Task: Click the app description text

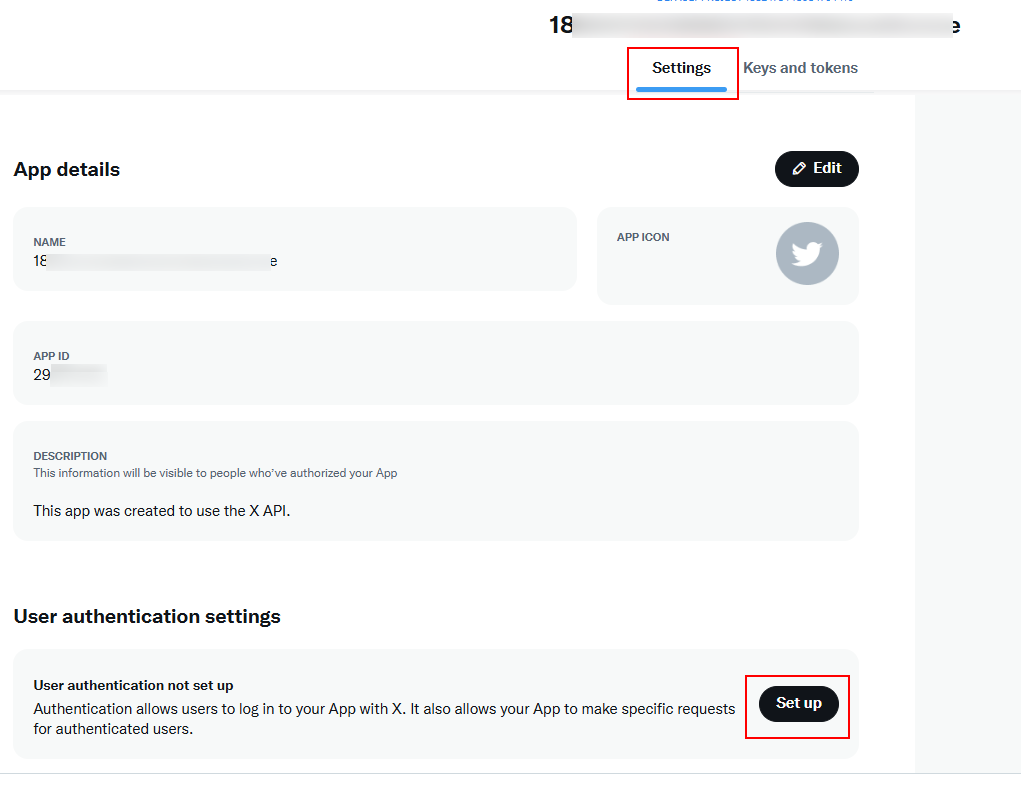Action: pos(162,510)
